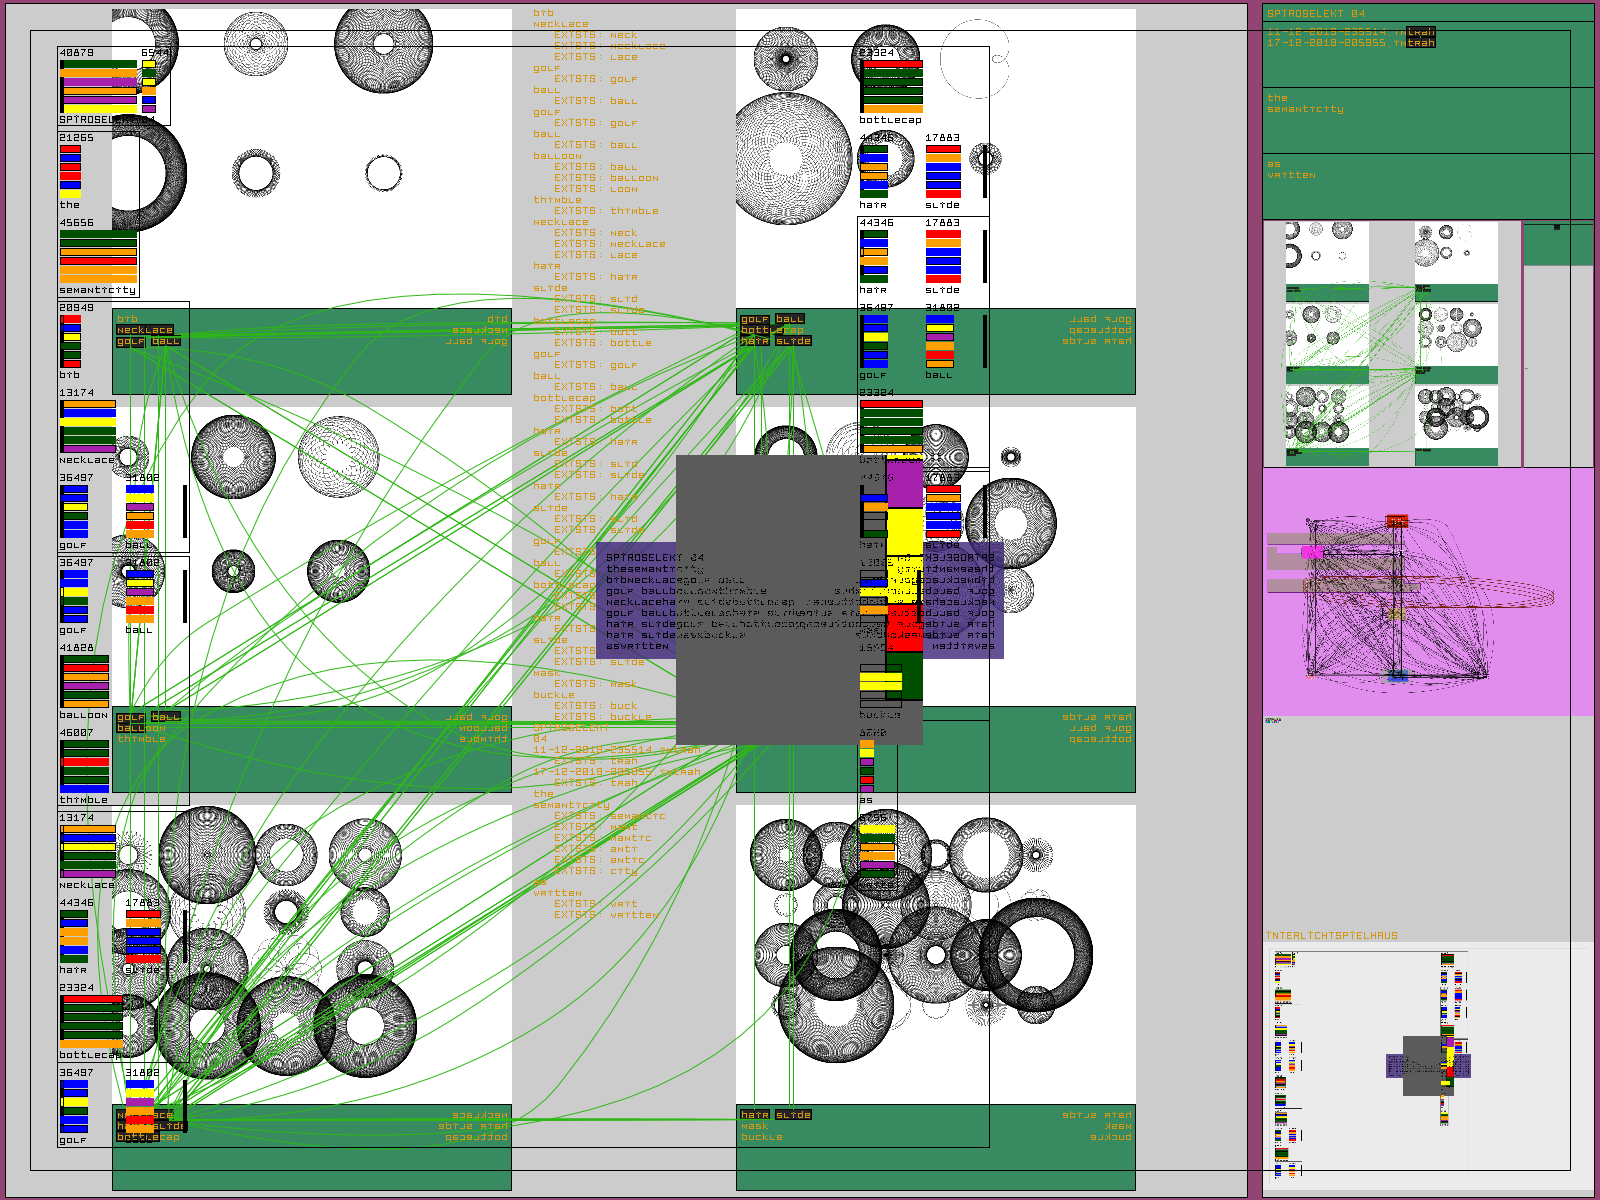Expand the thimble entry in the orange word list
Image resolution: width=1600 pixels, height=1200 pixels.
point(557,200)
